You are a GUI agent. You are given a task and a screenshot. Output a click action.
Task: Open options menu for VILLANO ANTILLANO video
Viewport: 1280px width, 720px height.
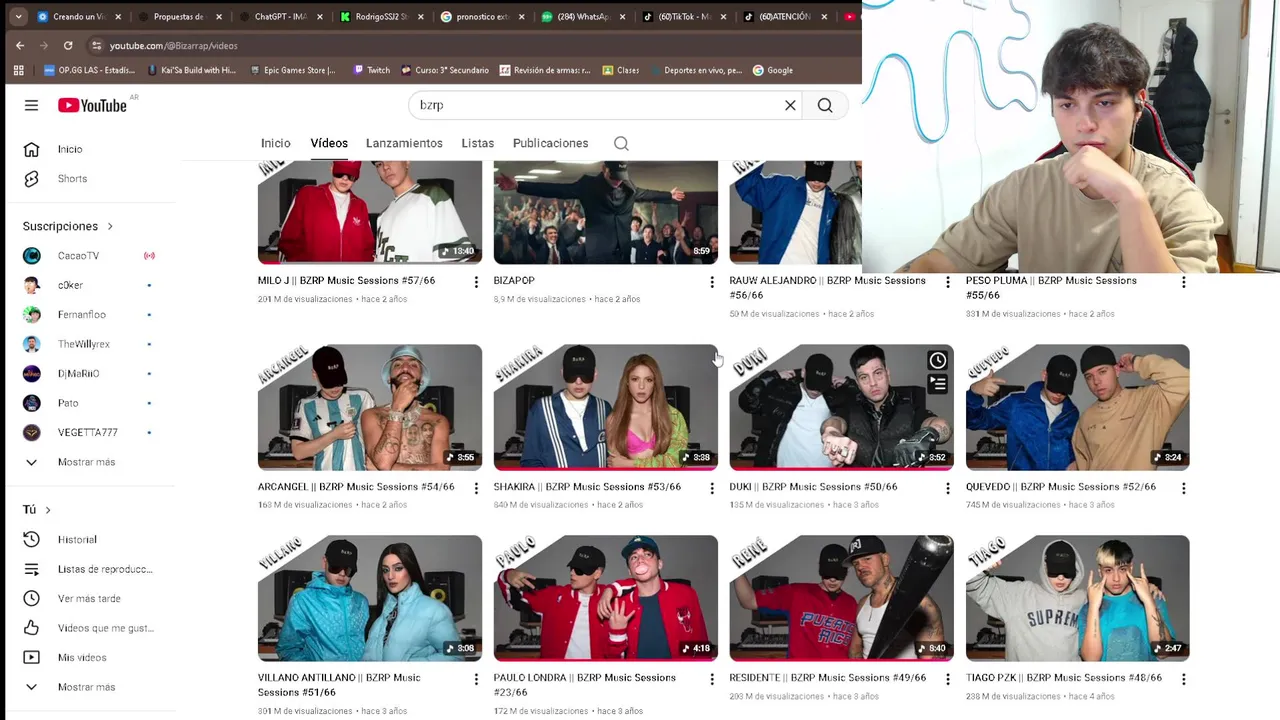click(x=476, y=679)
